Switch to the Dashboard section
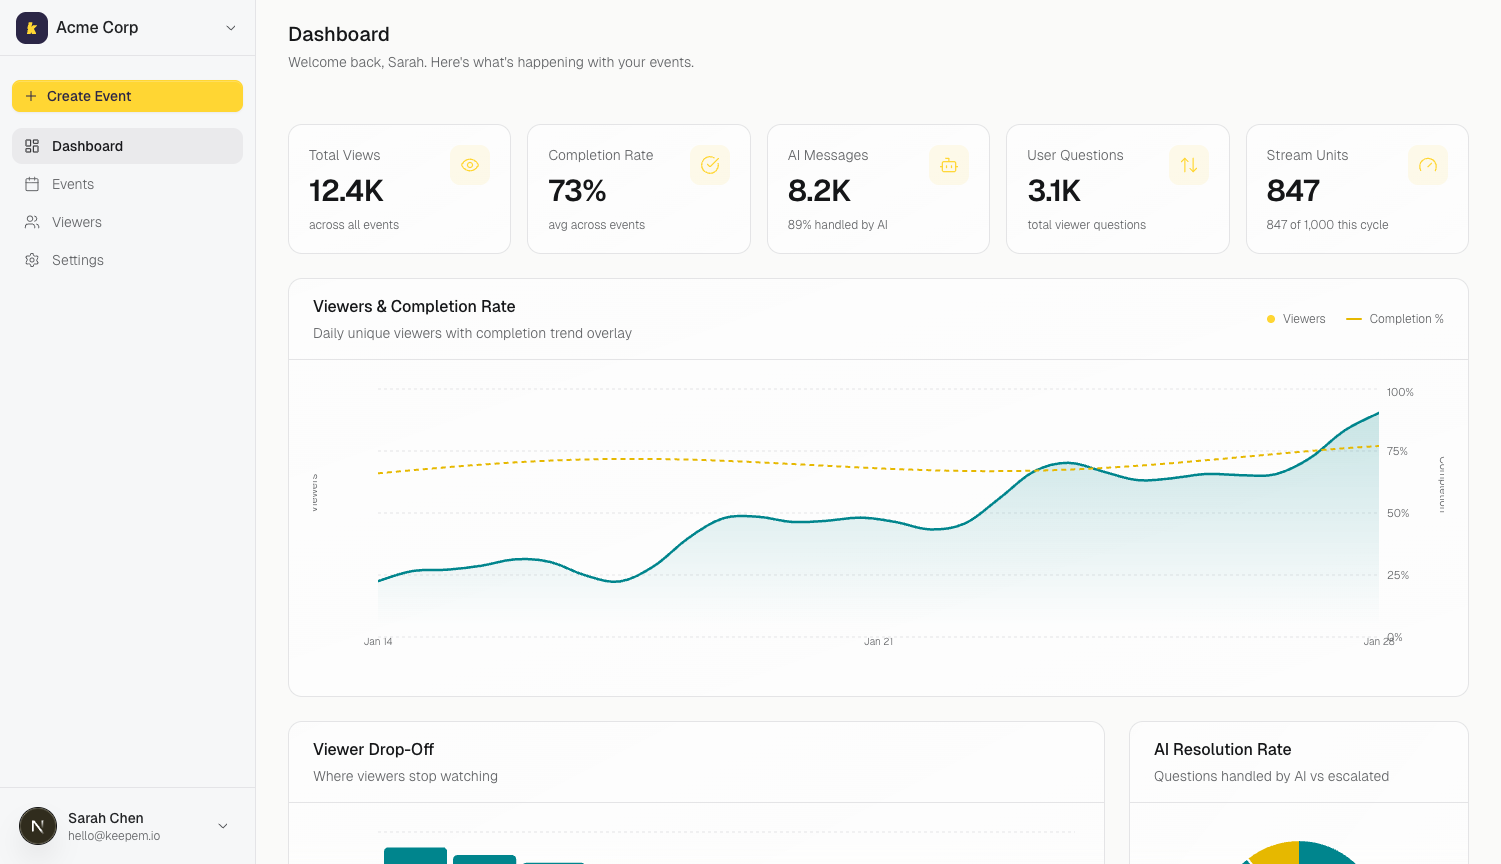Viewport: 1501px width, 864px height. 89,146
